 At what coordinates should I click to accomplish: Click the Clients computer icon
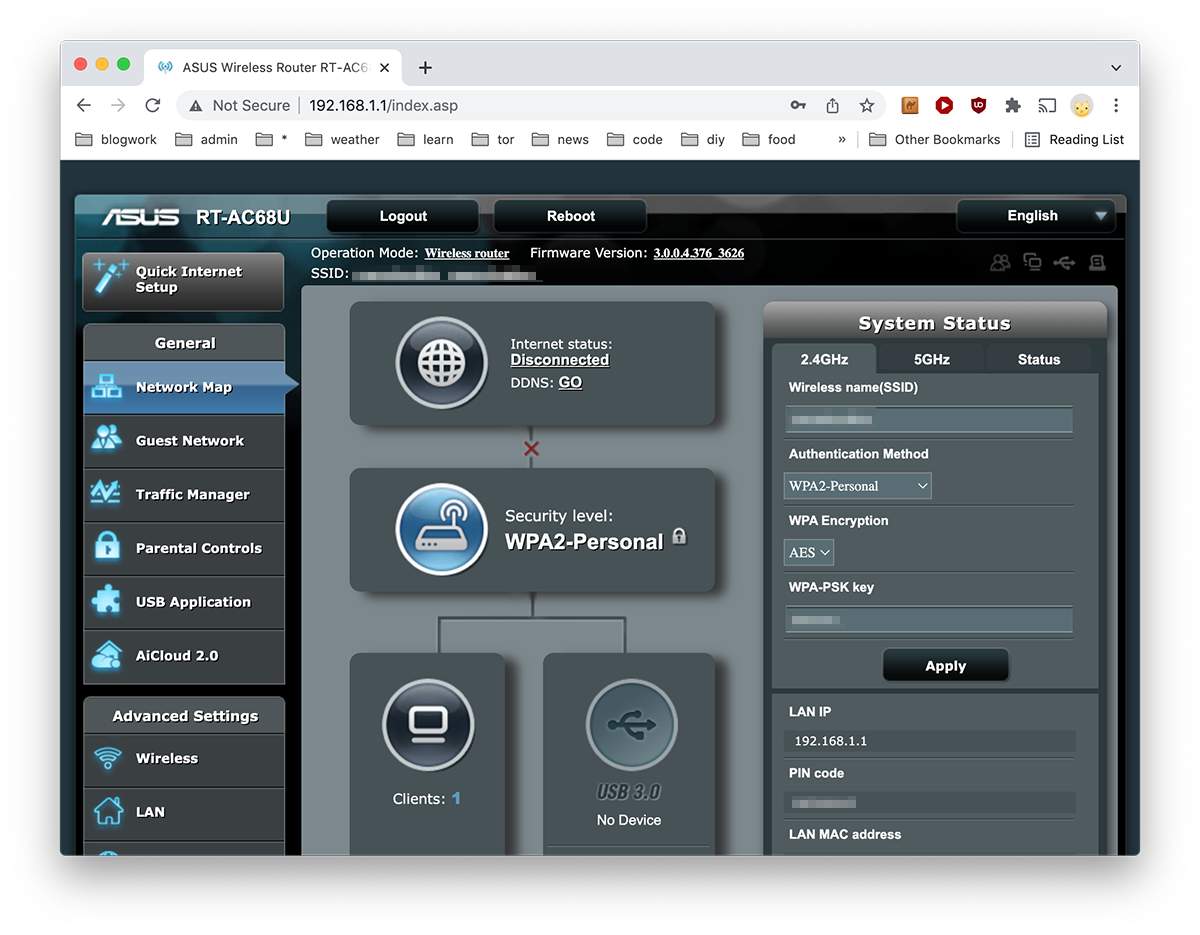[428, 726]
